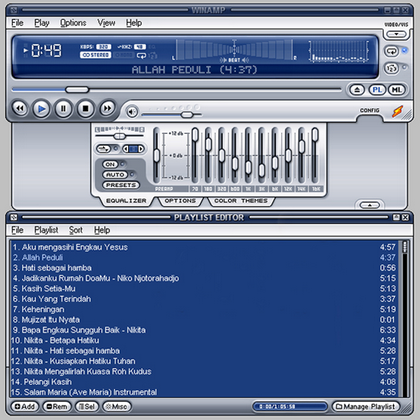Open the Playlist Editor window menu icon
This screenshot has height=420, width=420.
[x=14, y=217]
